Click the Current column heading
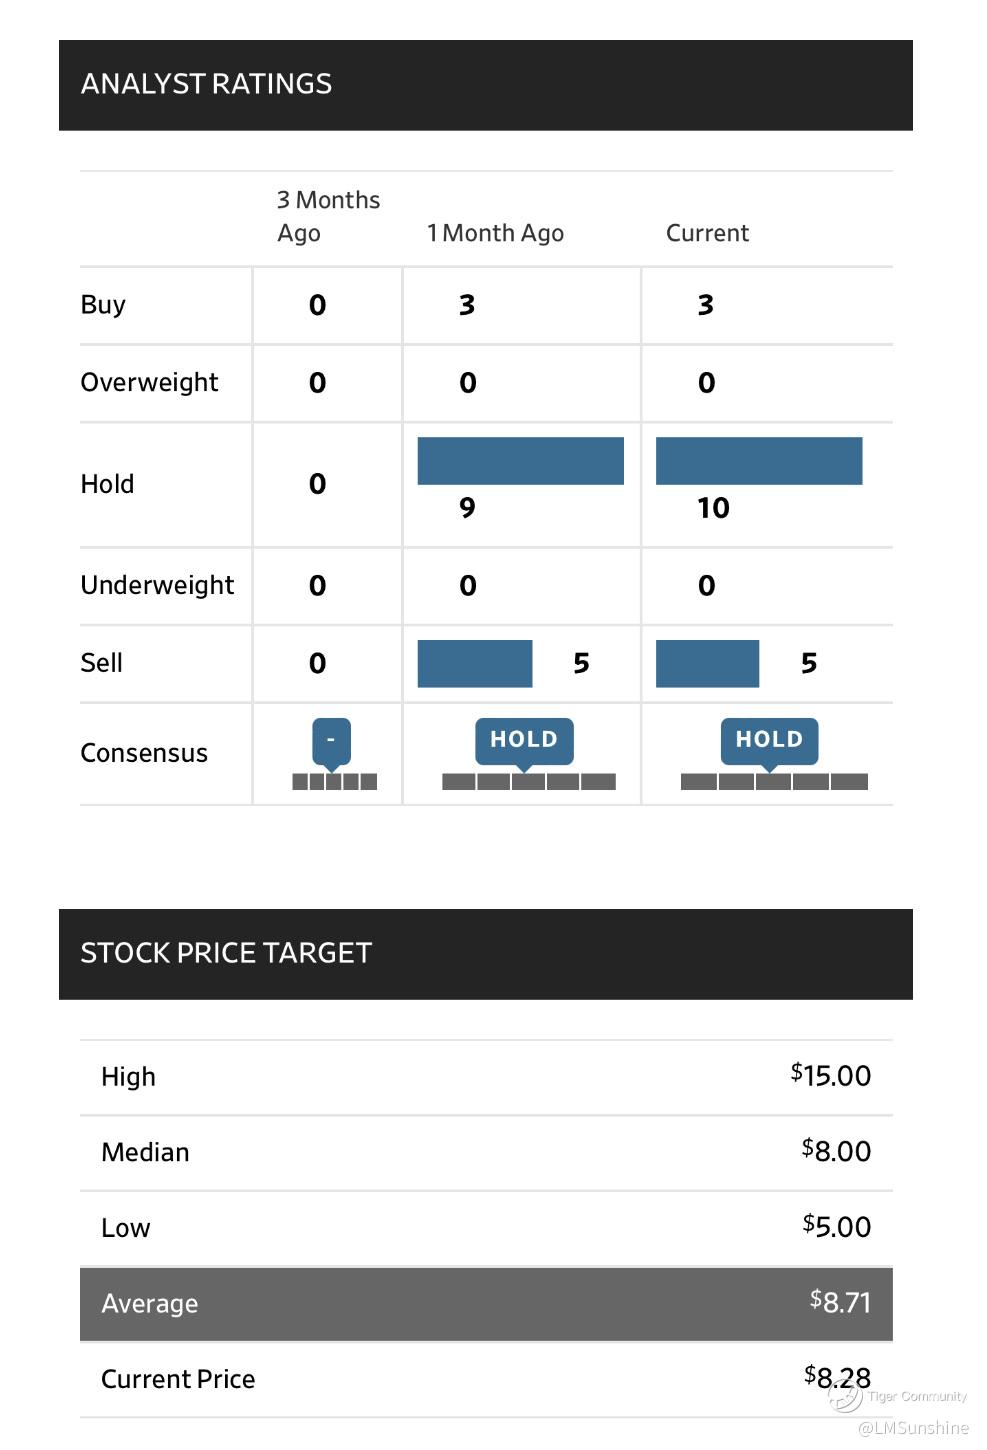The width and height of the screenshot is (987, 1450). 707,233
